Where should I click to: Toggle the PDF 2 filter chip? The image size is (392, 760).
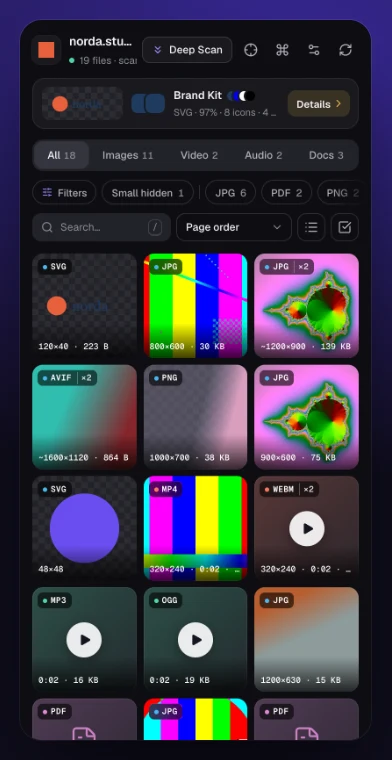[286, 193]
